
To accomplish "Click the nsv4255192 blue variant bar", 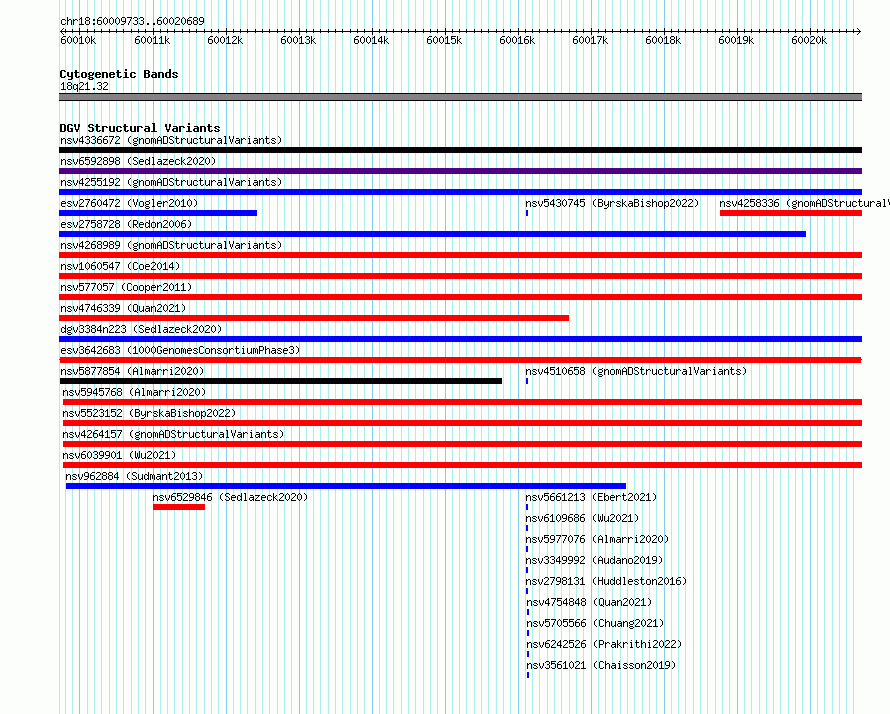I will point(460,192).
